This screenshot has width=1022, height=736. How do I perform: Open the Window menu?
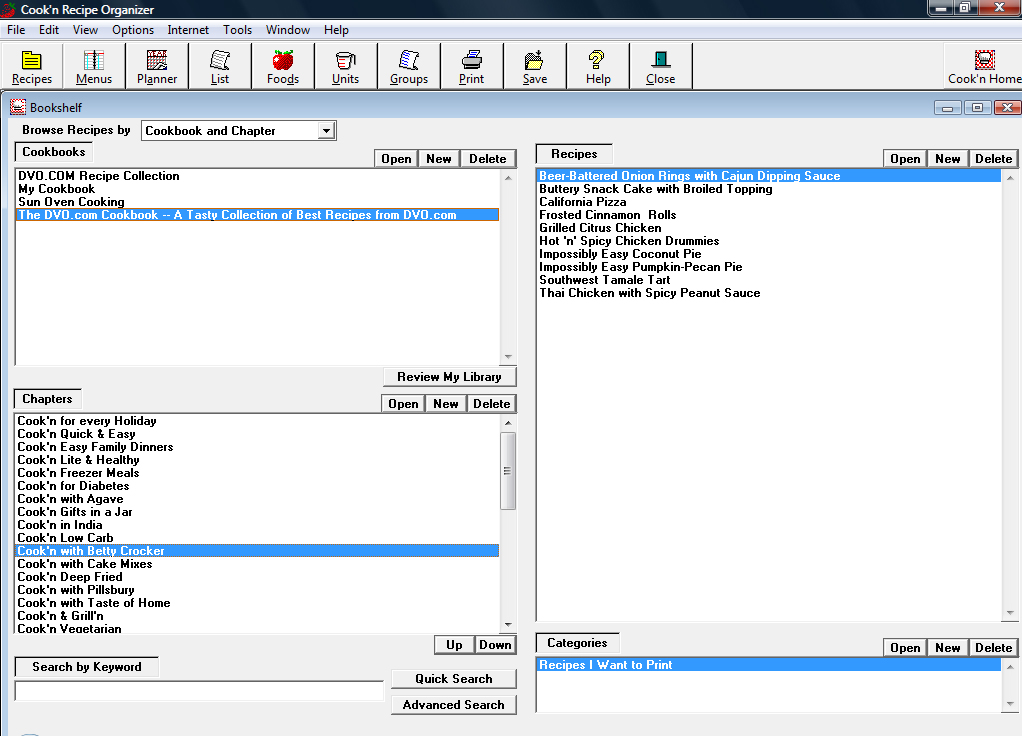point(287,30)
